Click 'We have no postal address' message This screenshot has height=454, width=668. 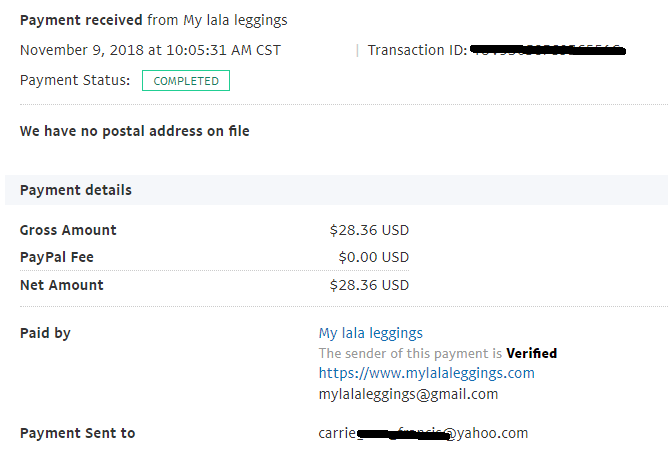(x=135, y=131)
